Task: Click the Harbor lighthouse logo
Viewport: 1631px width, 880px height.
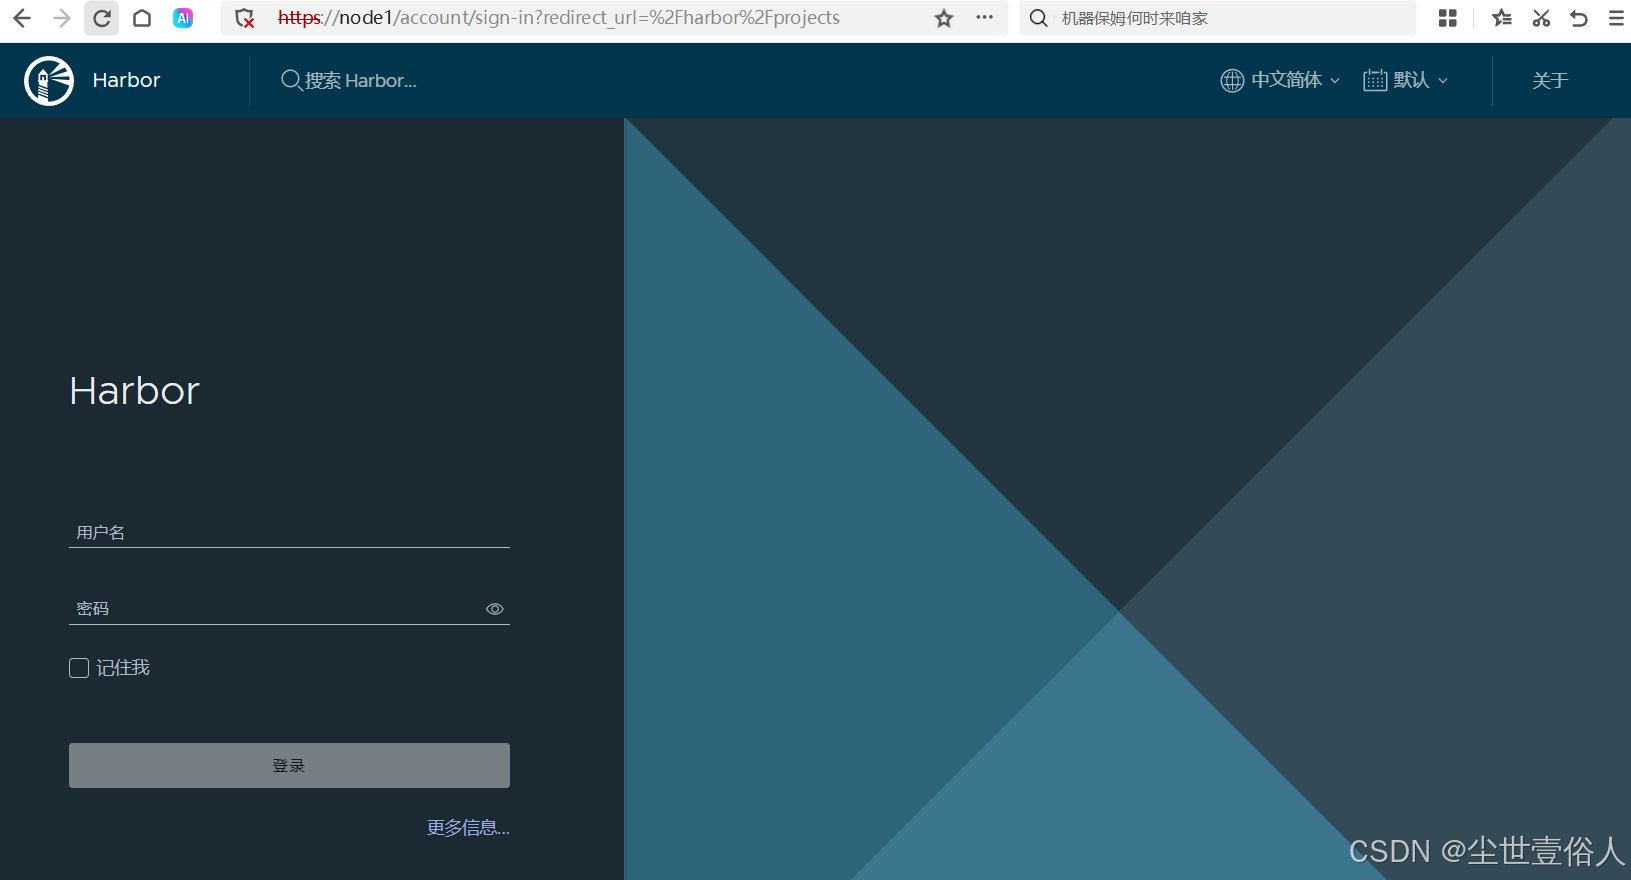Action: point(49,81)
